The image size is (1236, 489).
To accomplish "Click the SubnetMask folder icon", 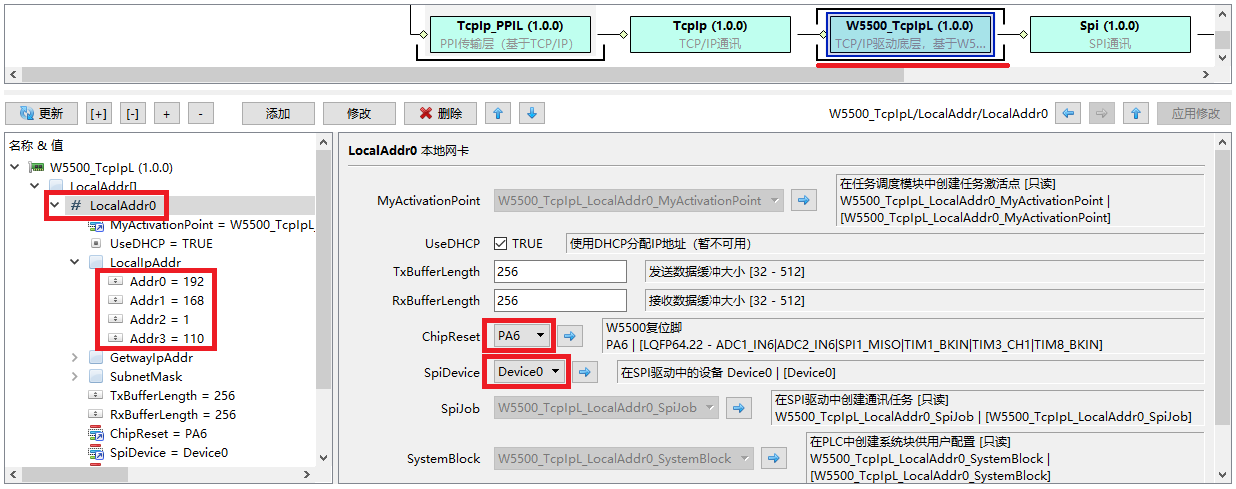I will click(96, 376).
